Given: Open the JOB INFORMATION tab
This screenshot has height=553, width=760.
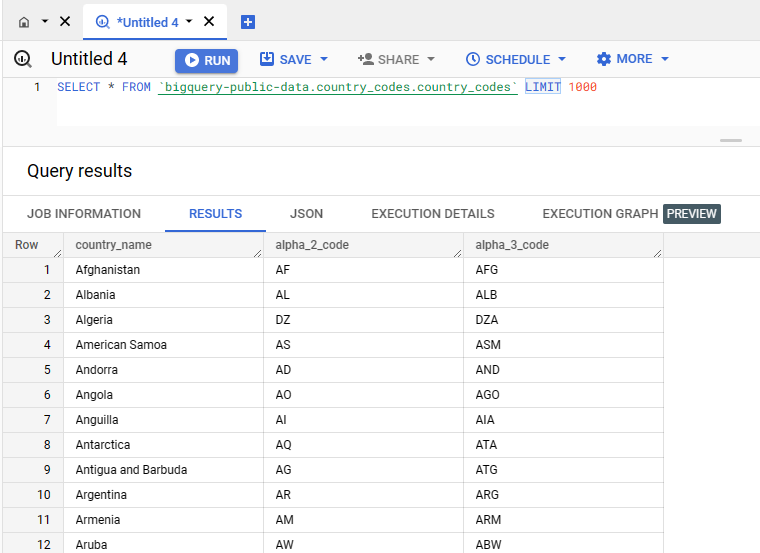Looking at the screenshot, I should tap(84, 214).
